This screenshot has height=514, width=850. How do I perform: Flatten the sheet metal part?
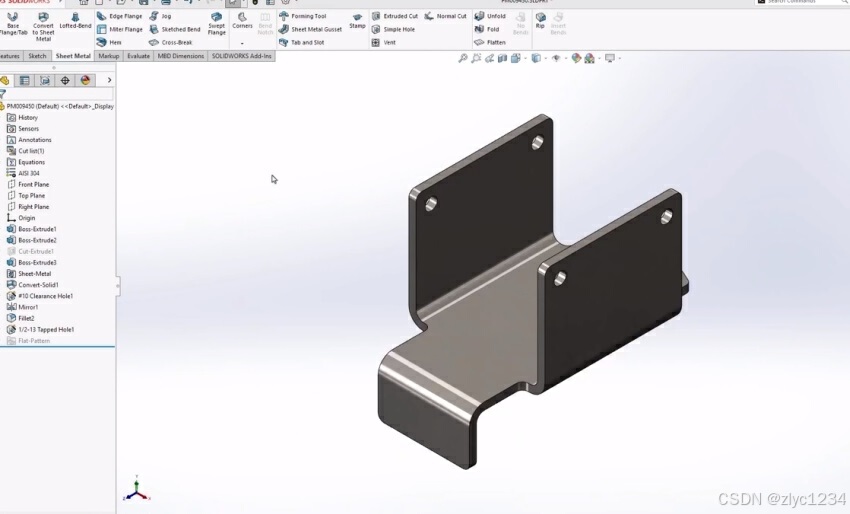[490, 42]
